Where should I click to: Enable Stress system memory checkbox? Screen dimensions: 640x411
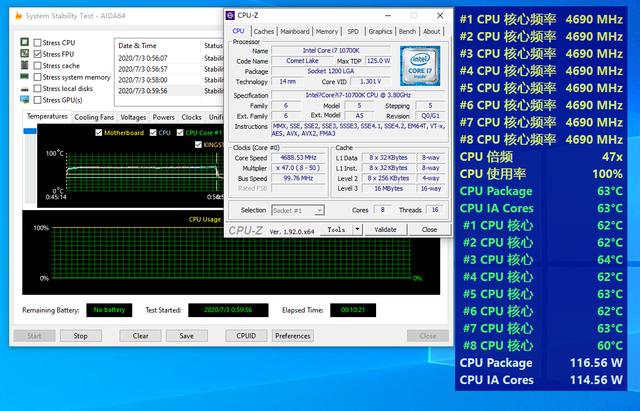38,77
